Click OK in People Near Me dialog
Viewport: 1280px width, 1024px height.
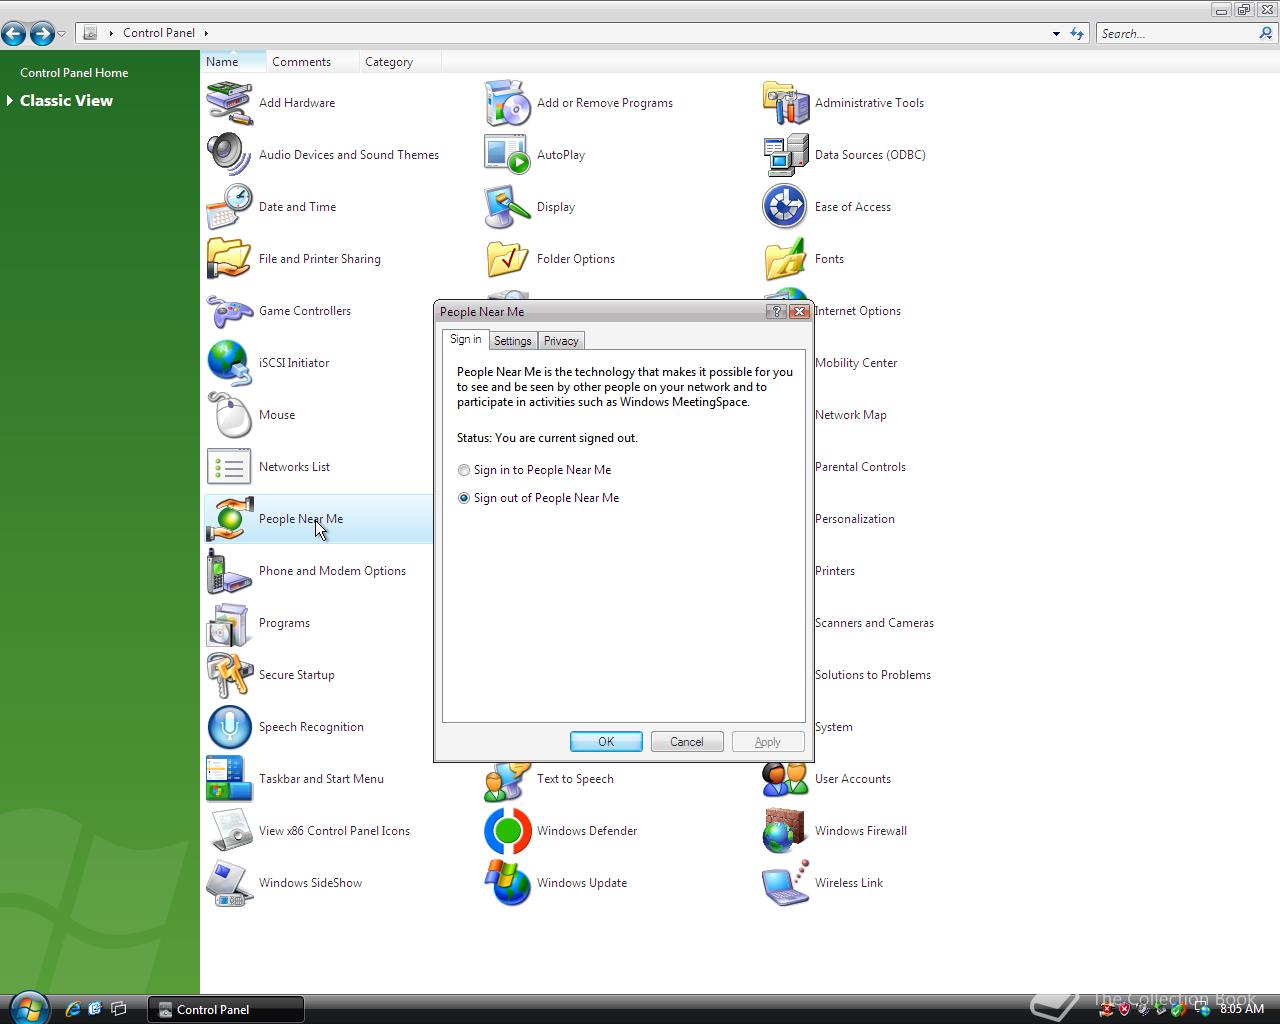(x=606, y=742)
